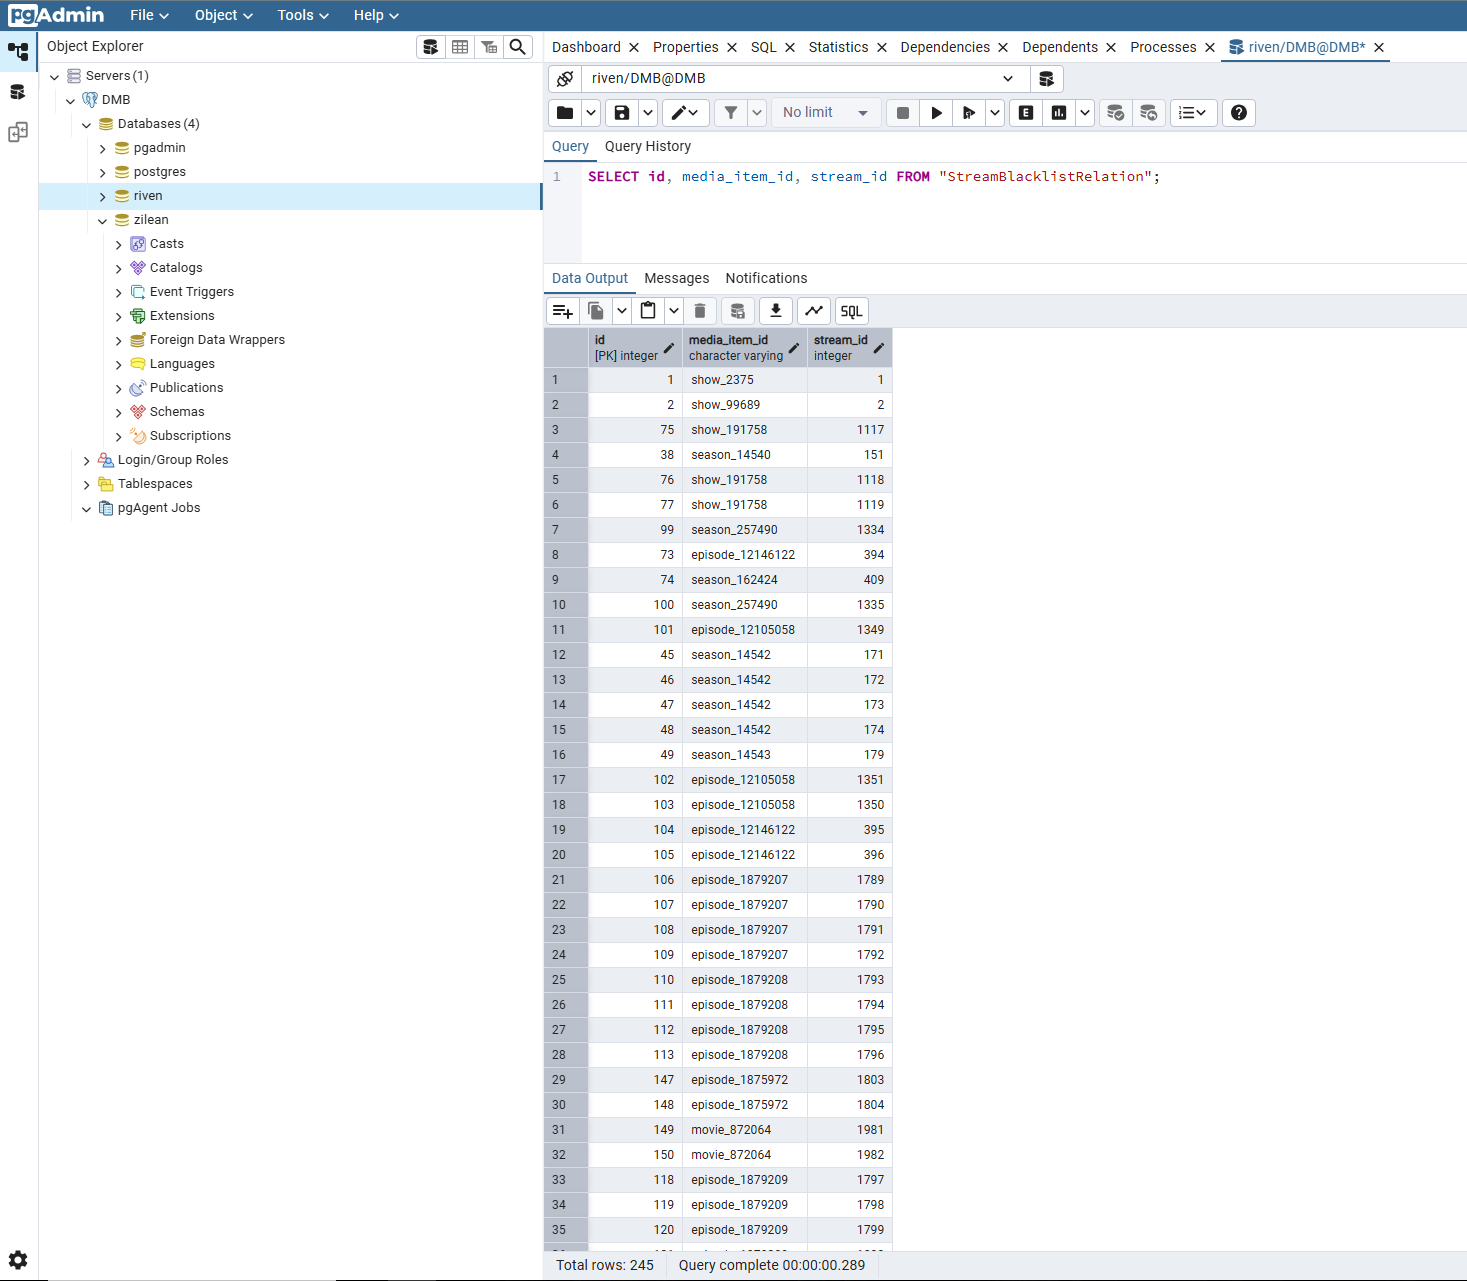Open the Macros list icon

1193,113
